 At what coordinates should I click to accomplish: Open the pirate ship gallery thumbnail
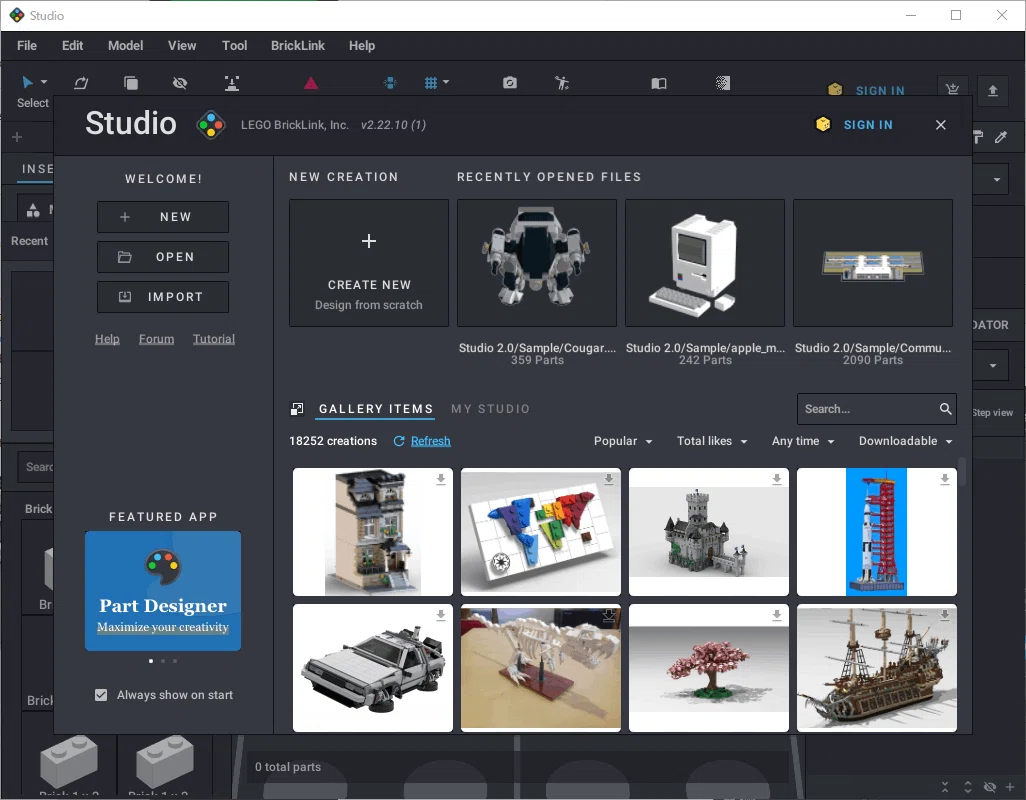point(877,668)
